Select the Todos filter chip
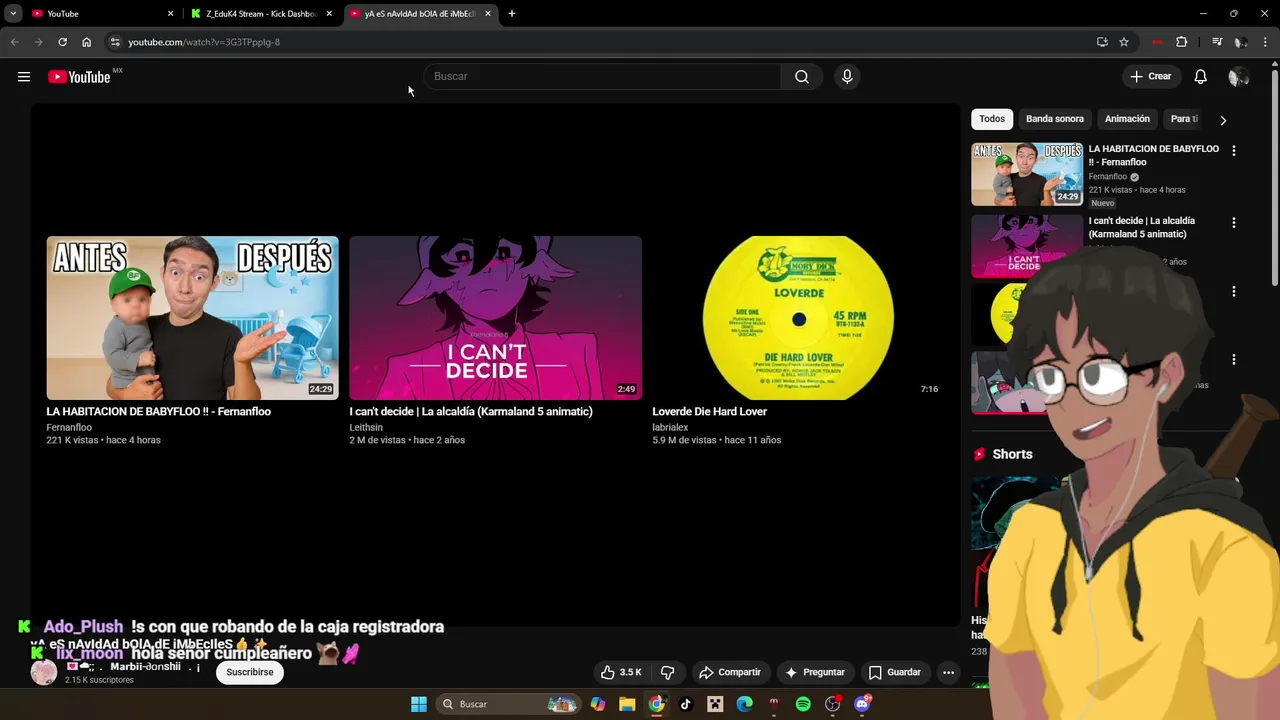 [x=992, y=119]
